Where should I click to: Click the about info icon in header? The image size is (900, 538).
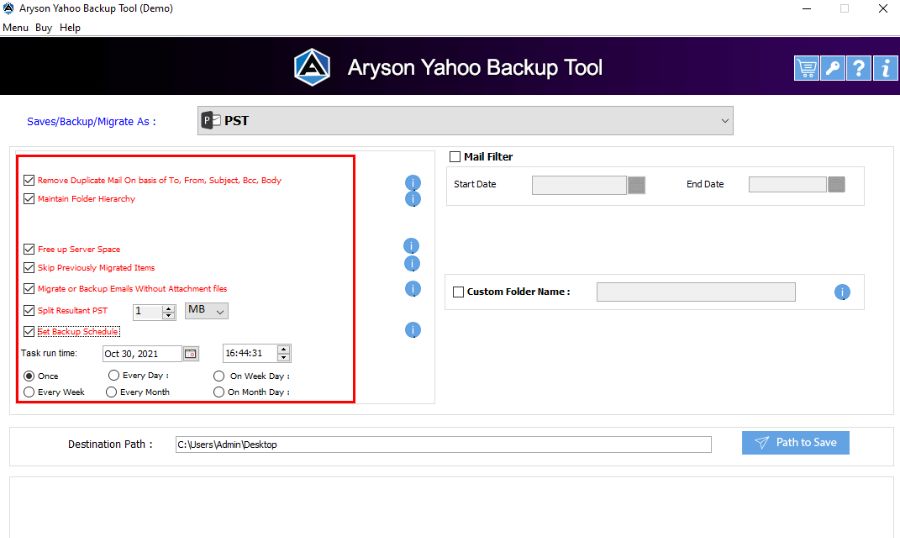(885, 68)
